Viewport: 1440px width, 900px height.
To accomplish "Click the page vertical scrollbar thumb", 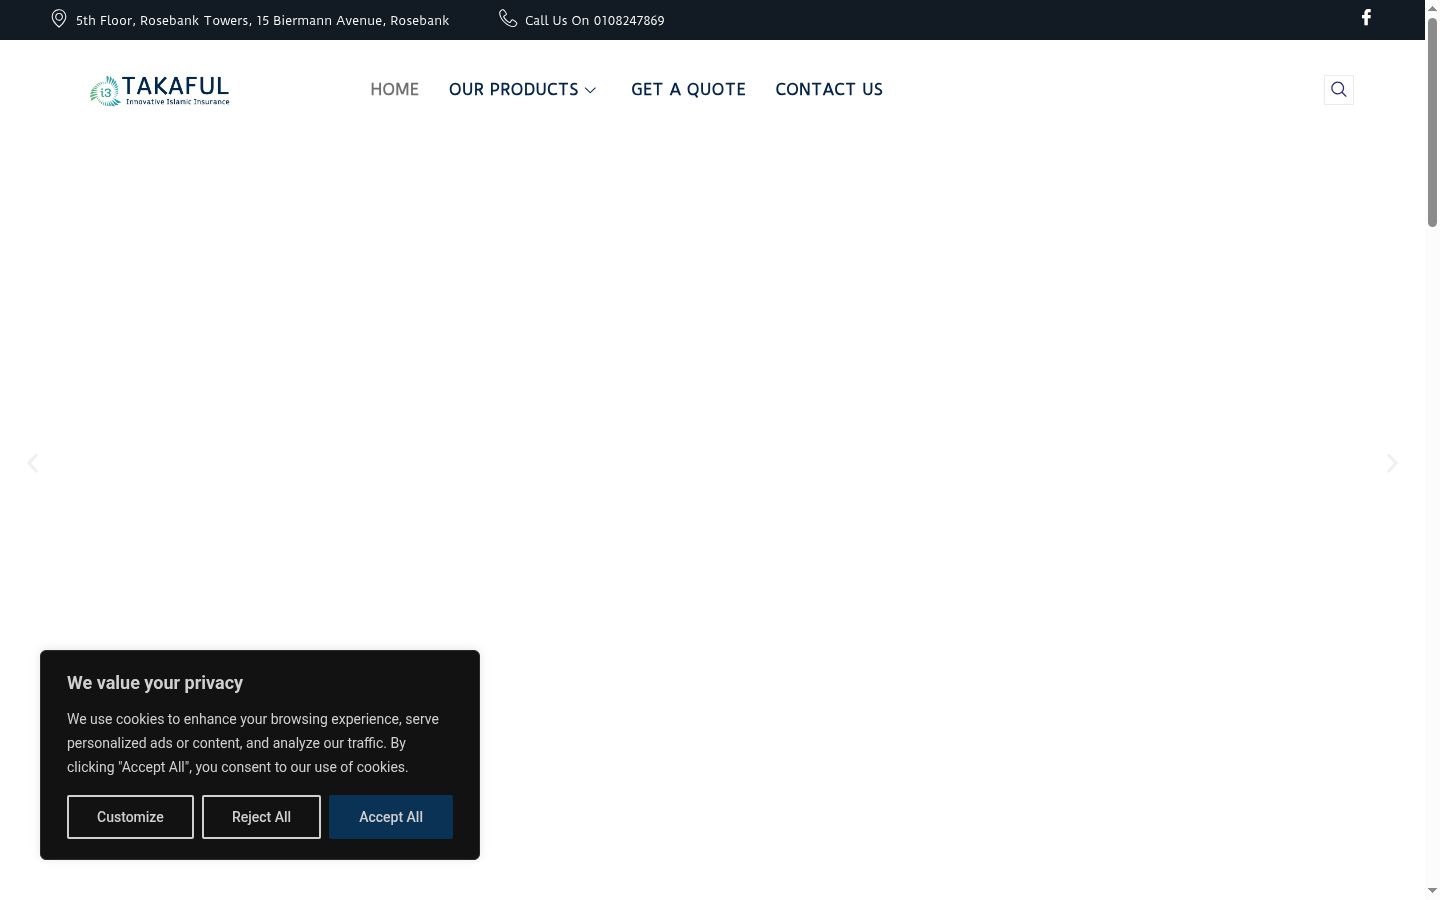I will [1432, 122].
